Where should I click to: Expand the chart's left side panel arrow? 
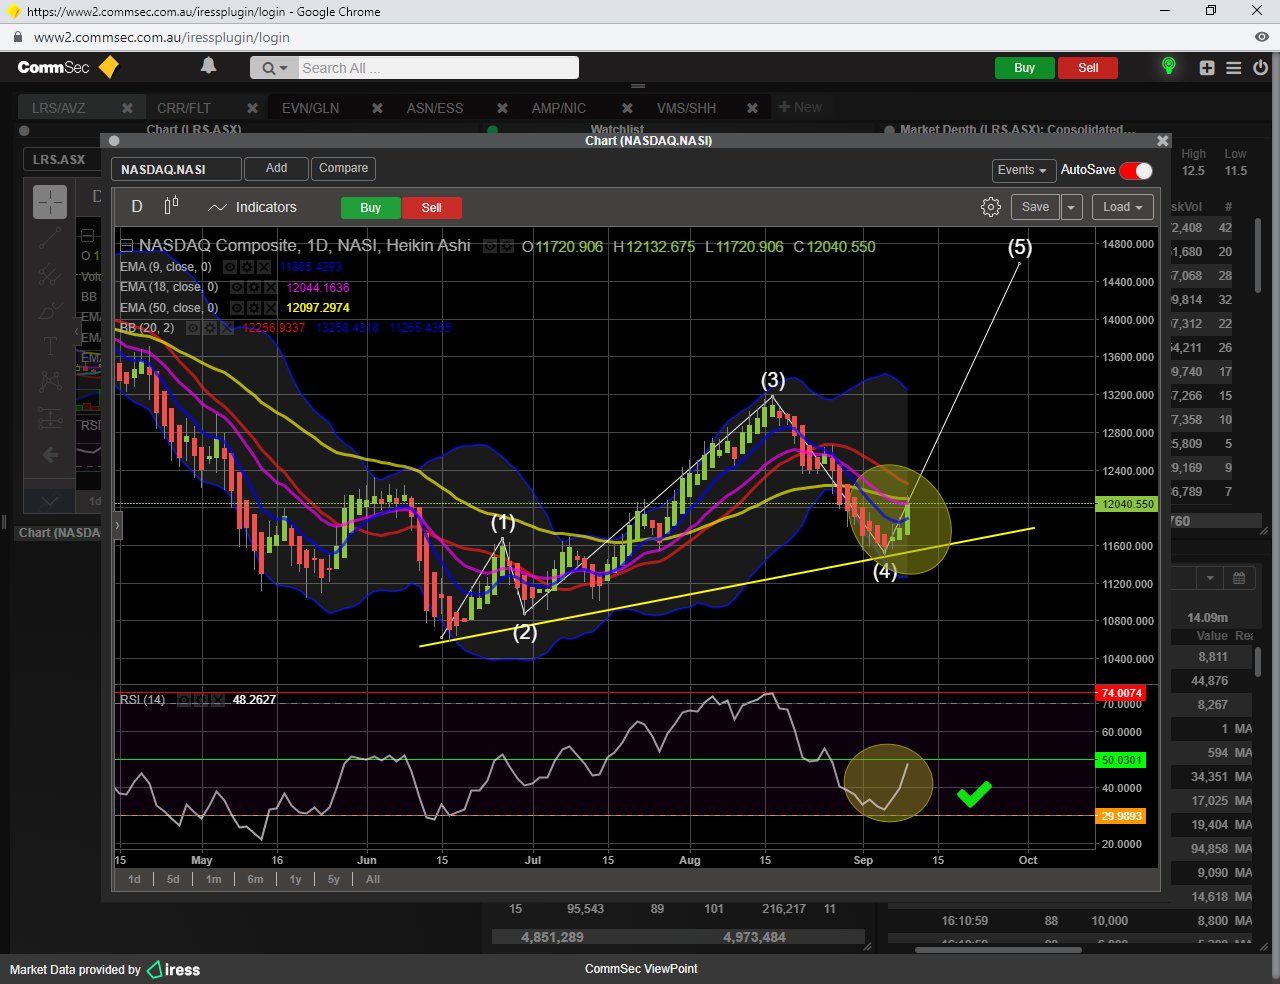pyautogui.click(x=117, y=524)
